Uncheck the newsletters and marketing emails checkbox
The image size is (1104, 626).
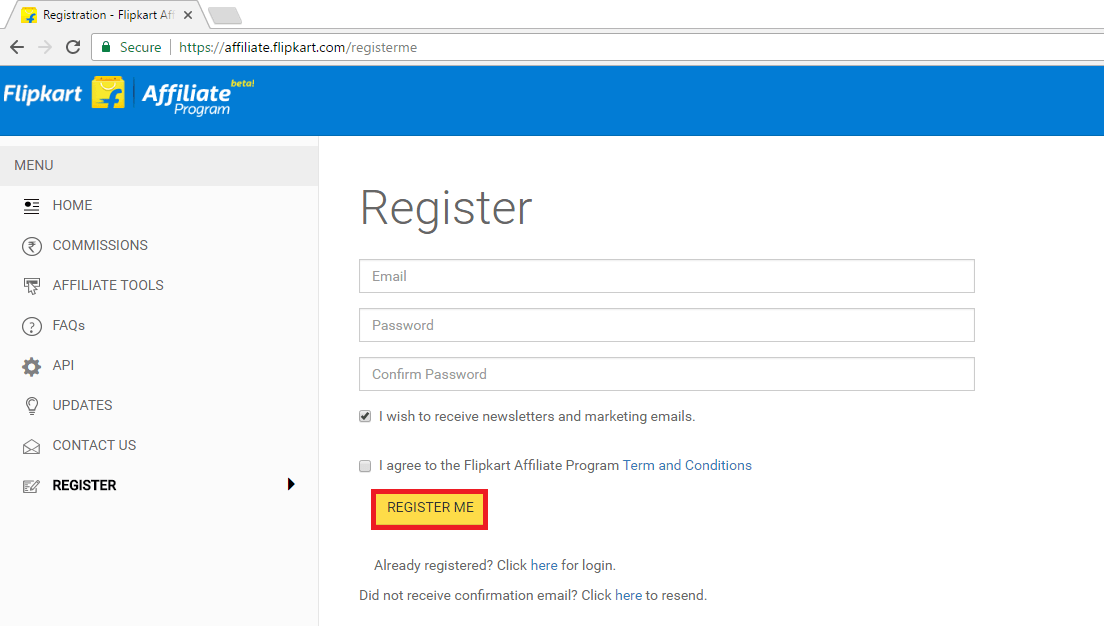[365, 416]
